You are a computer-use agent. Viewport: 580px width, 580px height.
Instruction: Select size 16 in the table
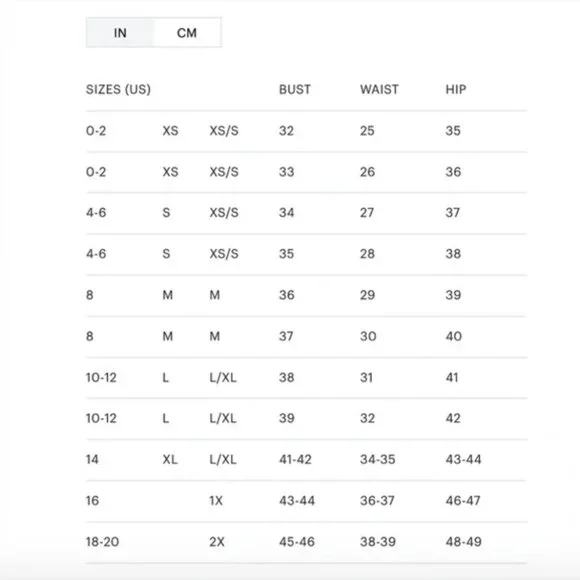(x=92, y=501)
